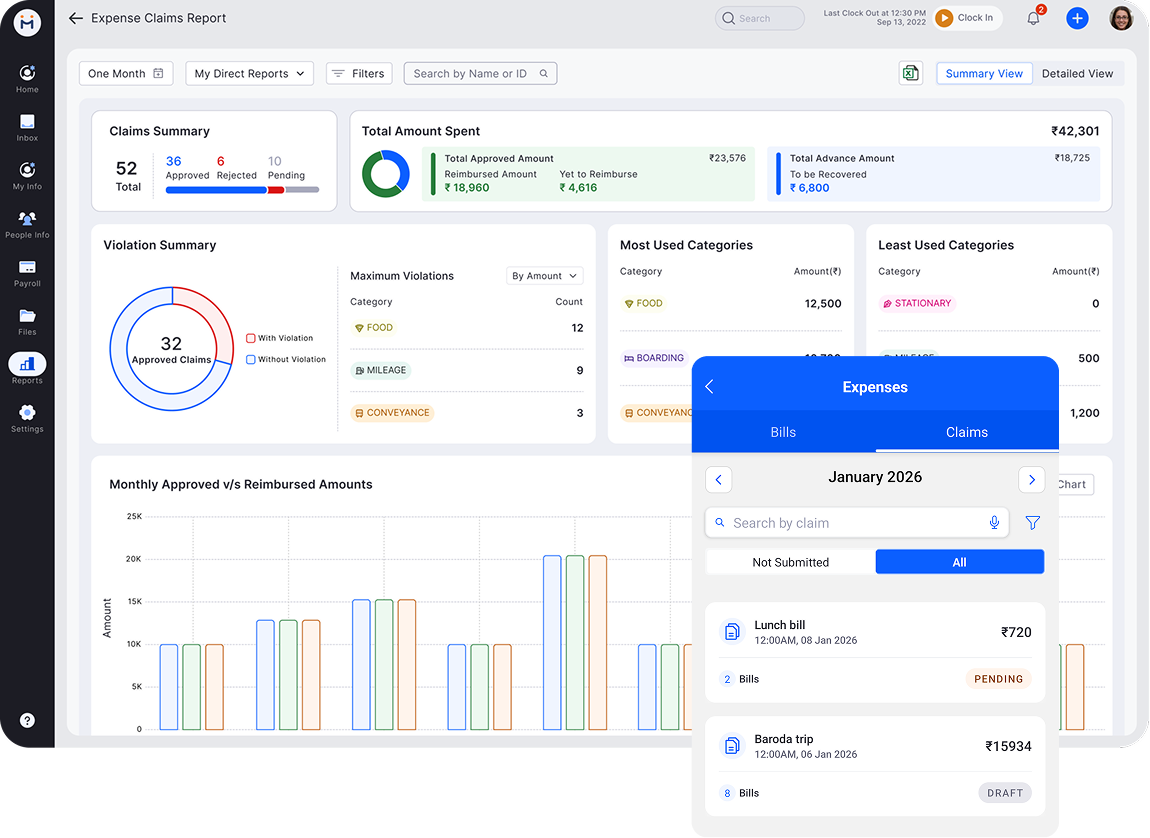
Task: Export report with the Excel icon
Action: pos(910,73)
